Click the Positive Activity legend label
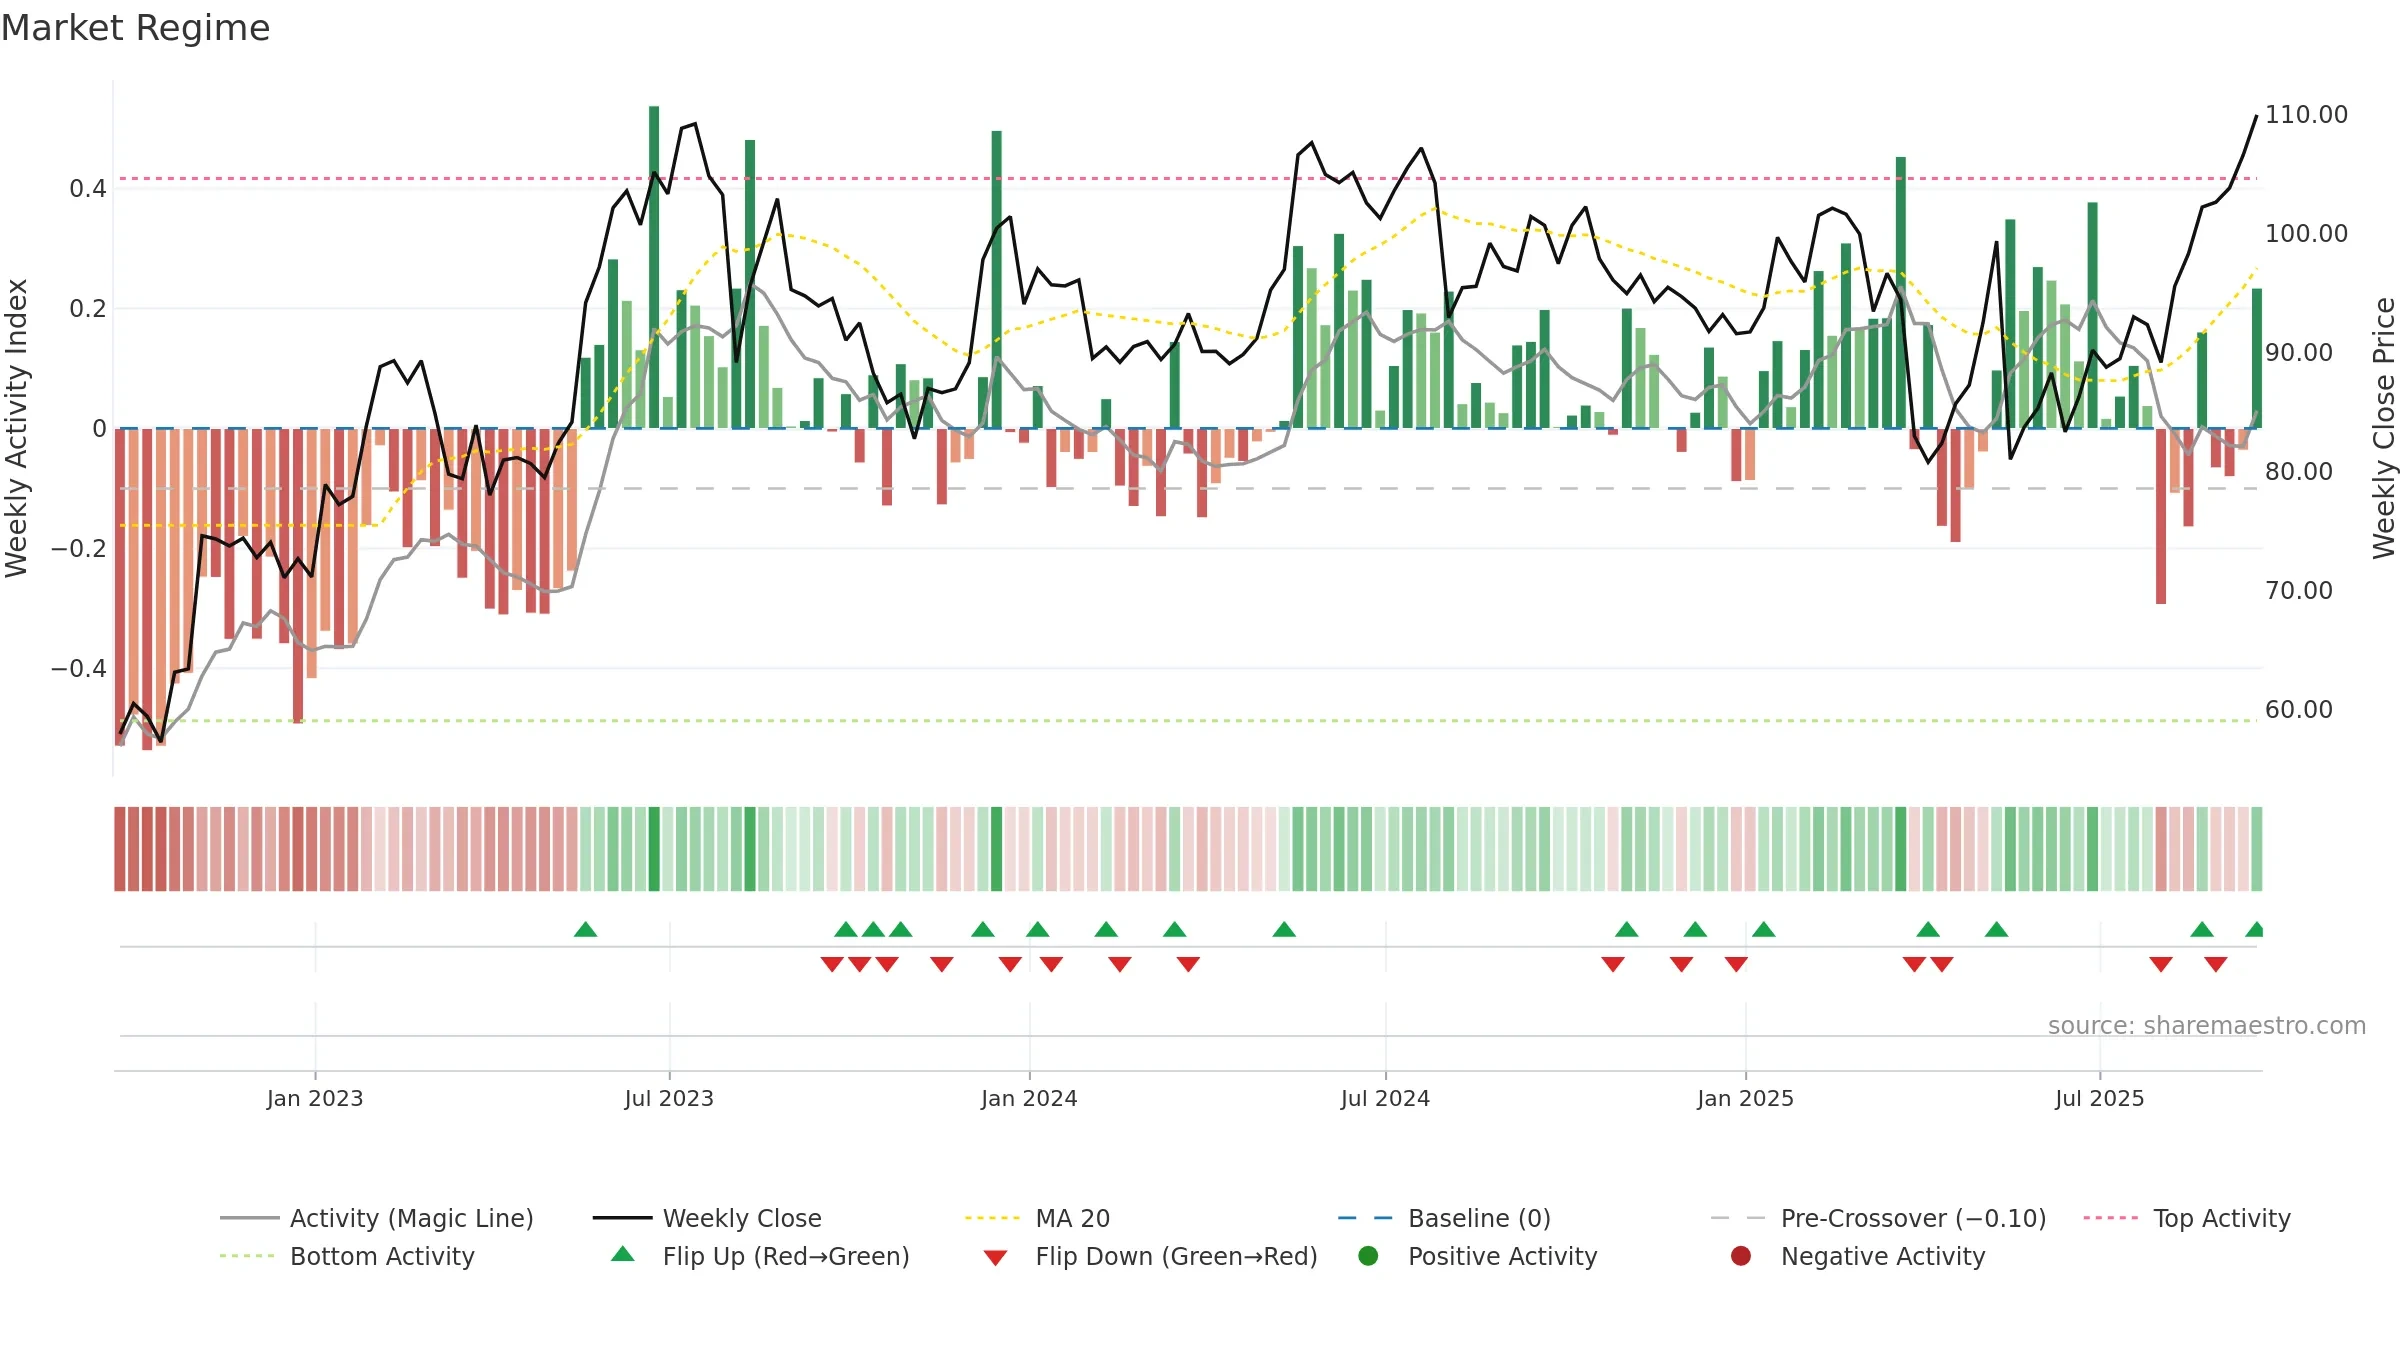The image size is (2400, 1350). 1502,1256
